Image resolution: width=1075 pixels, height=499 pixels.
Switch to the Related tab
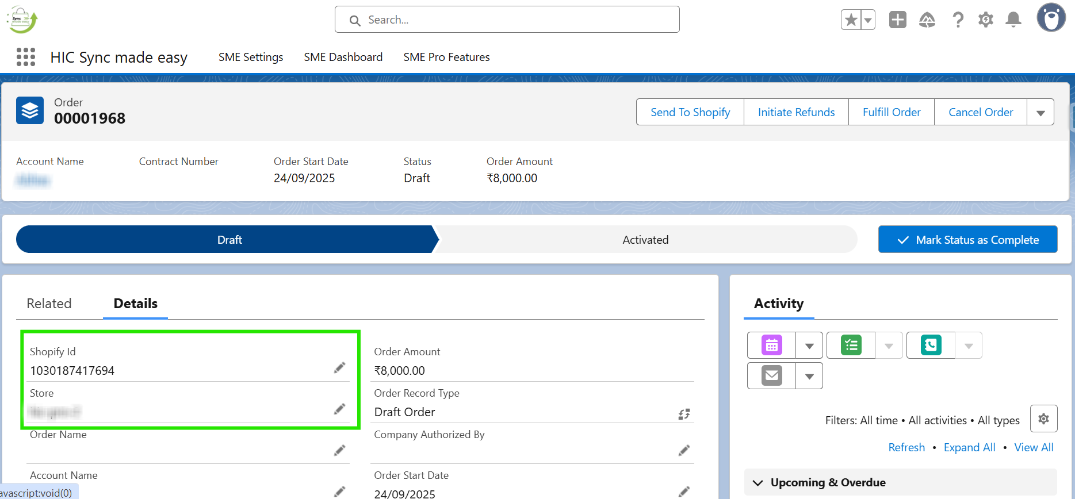pos(49,304)
